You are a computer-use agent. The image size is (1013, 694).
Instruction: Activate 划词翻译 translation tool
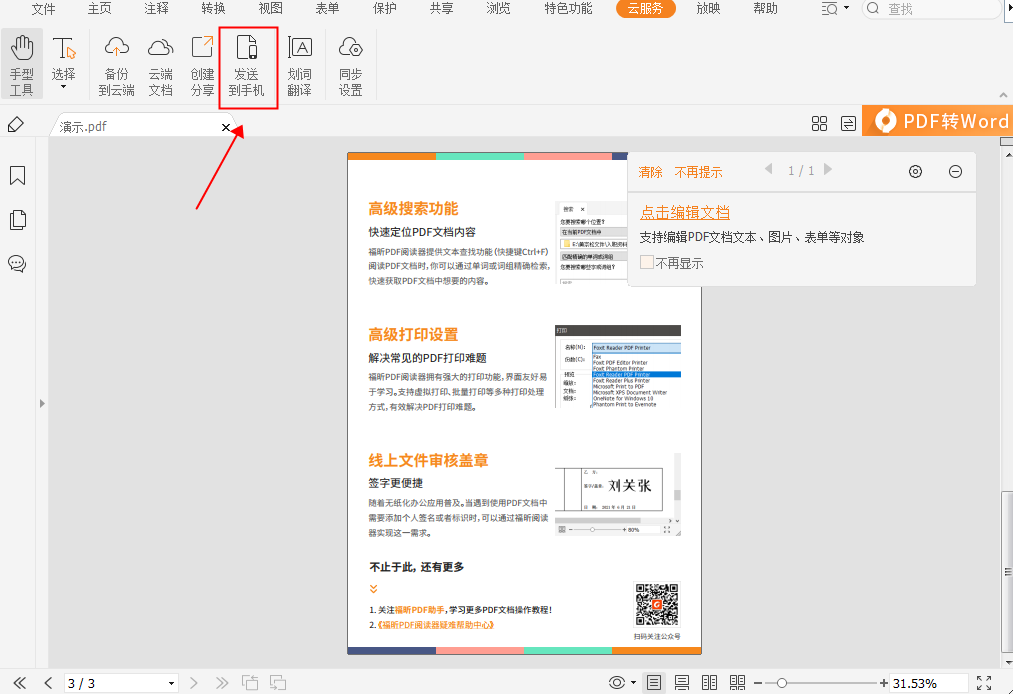pyautogui.click(x=301, y=62)
